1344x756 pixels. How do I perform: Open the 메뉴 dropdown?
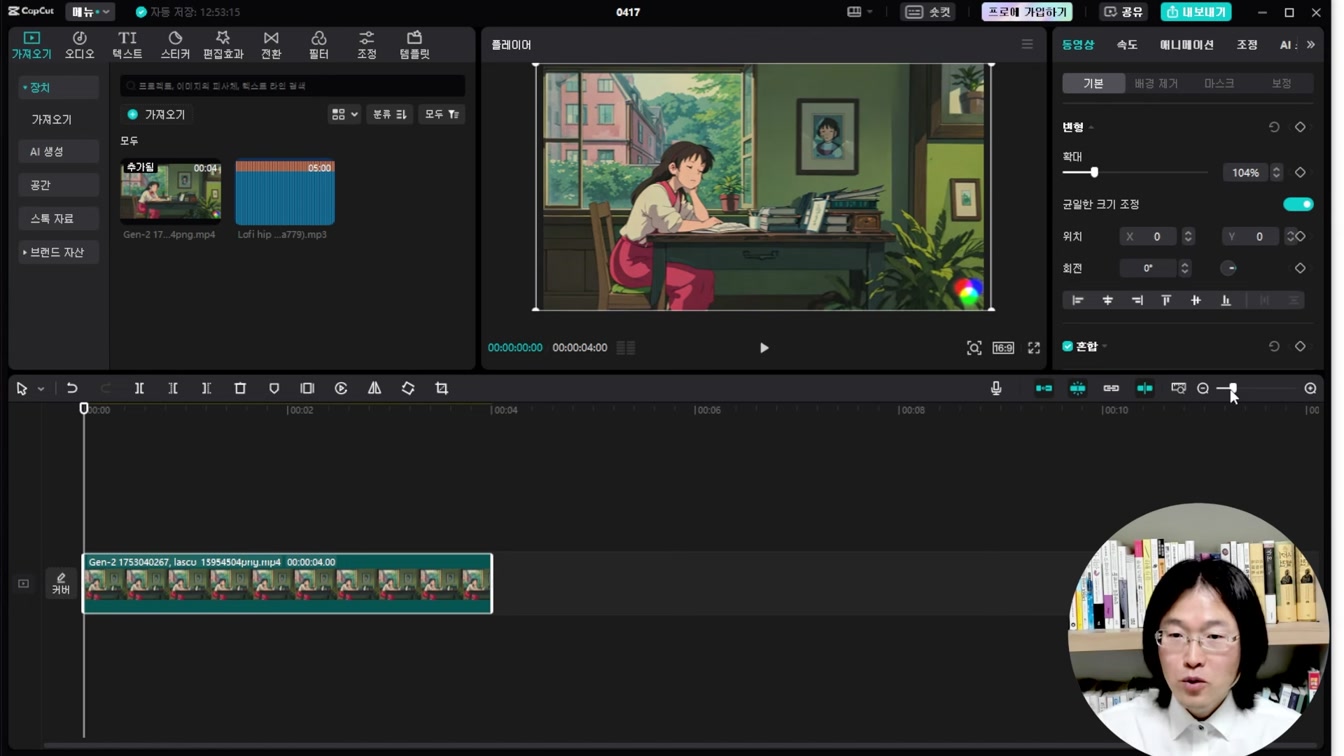90,12
